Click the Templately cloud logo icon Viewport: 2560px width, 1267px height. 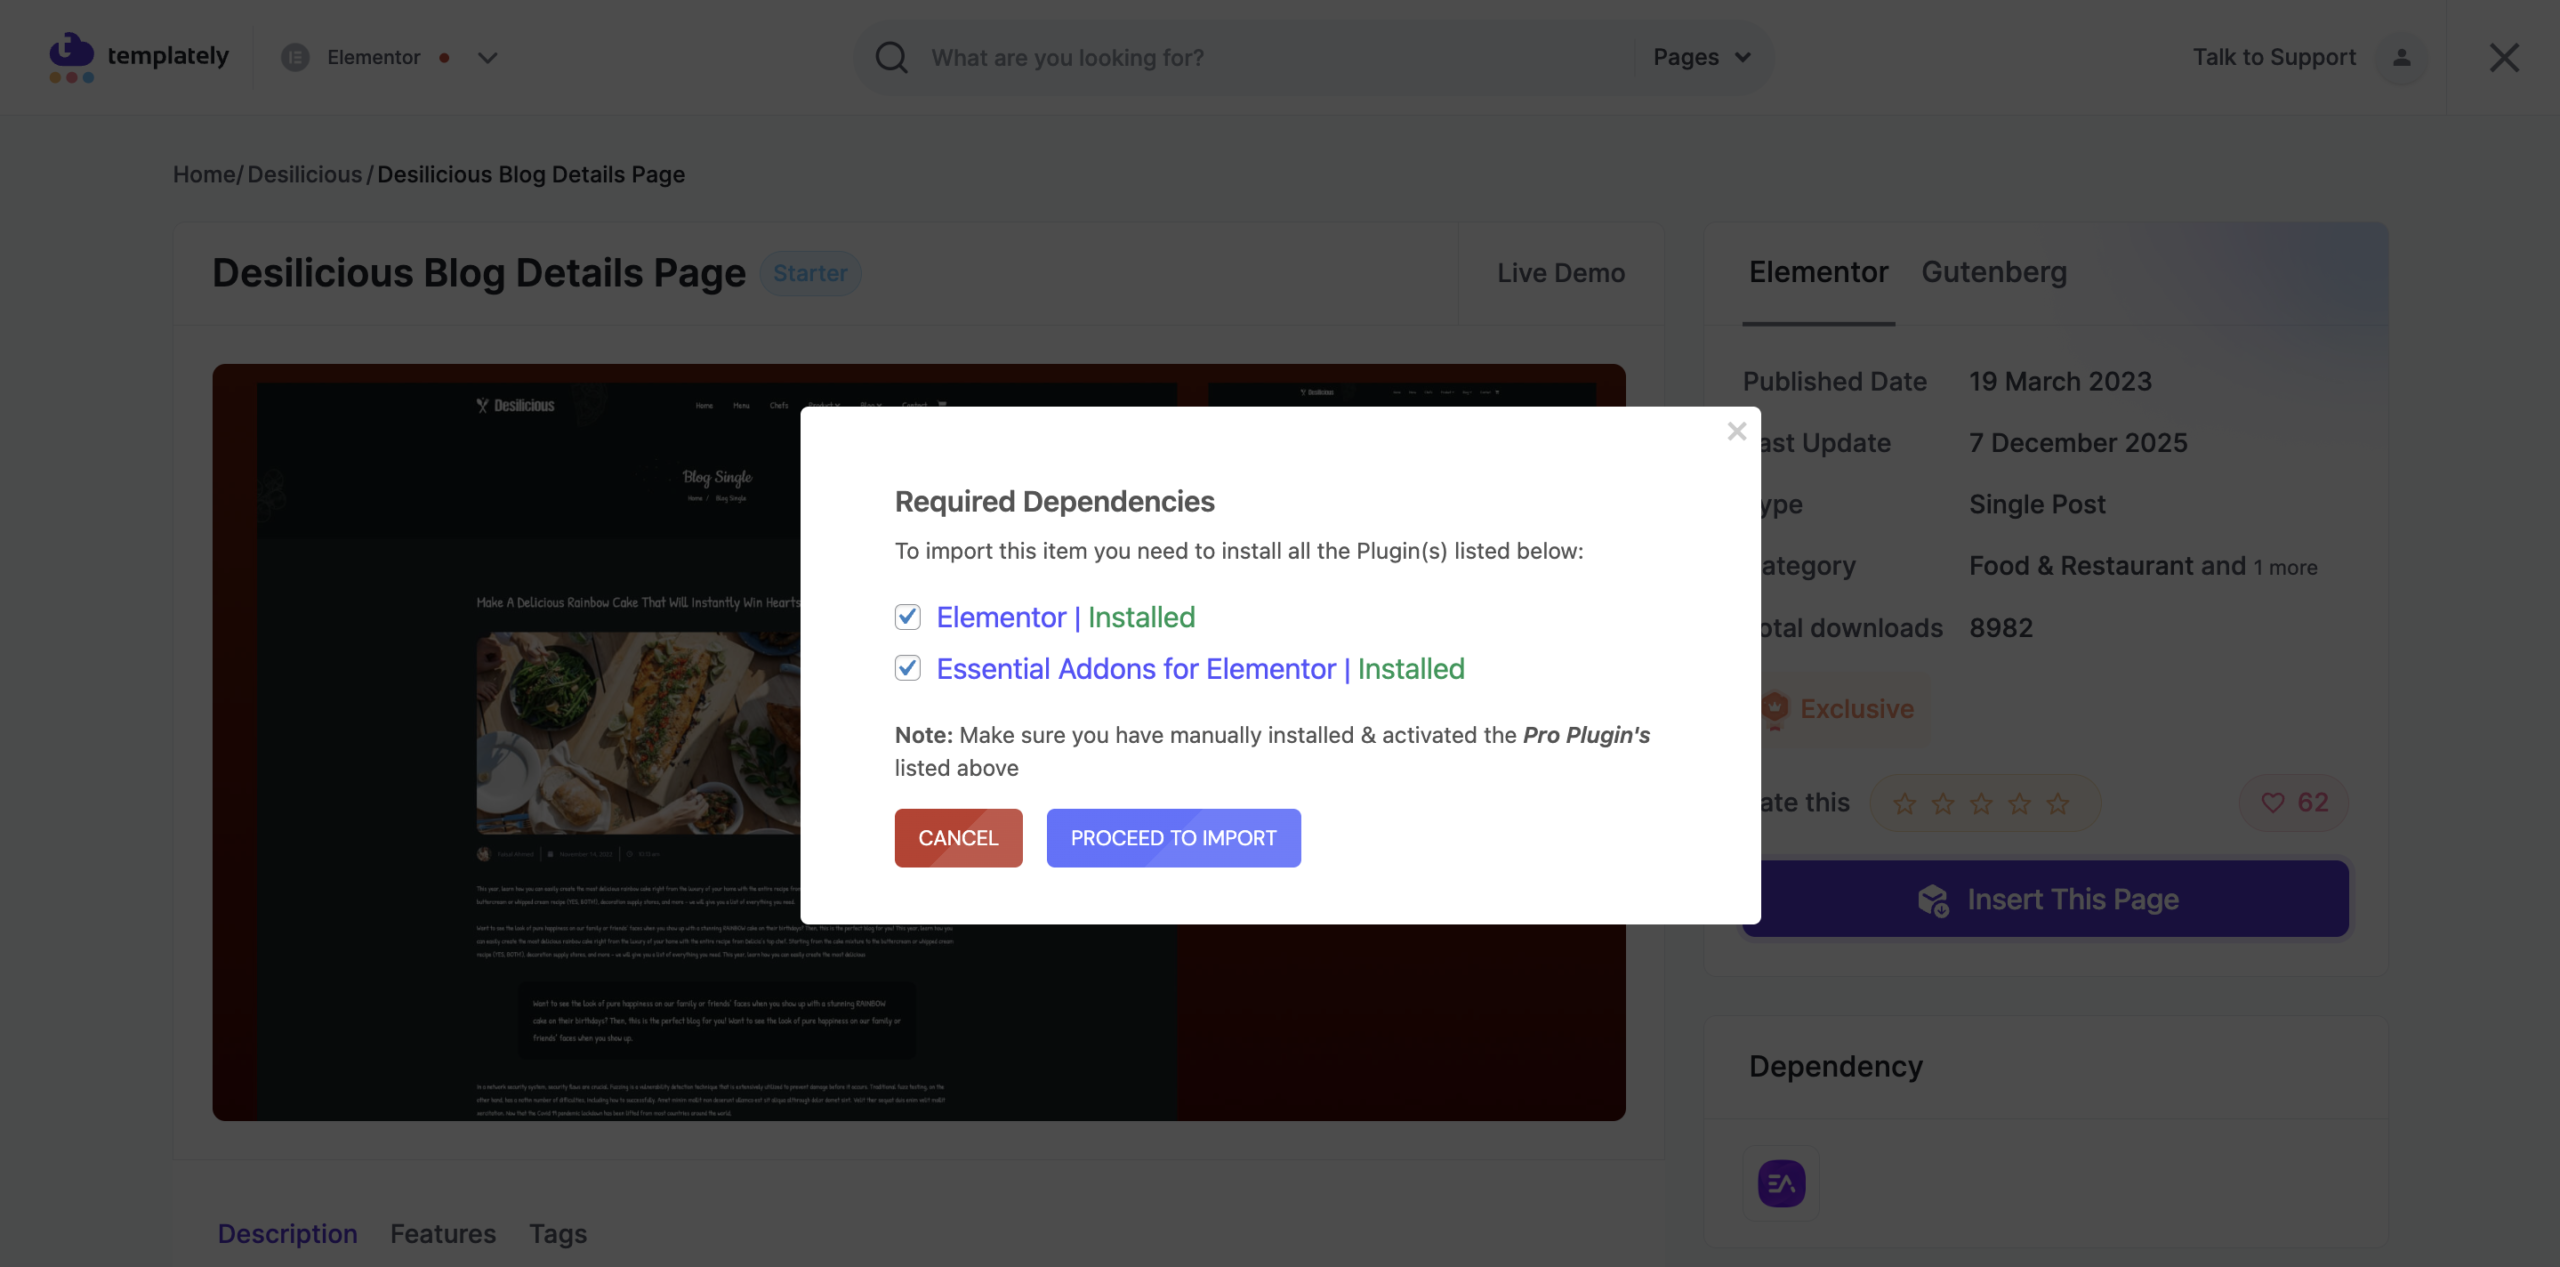click(x=71, y=56)
